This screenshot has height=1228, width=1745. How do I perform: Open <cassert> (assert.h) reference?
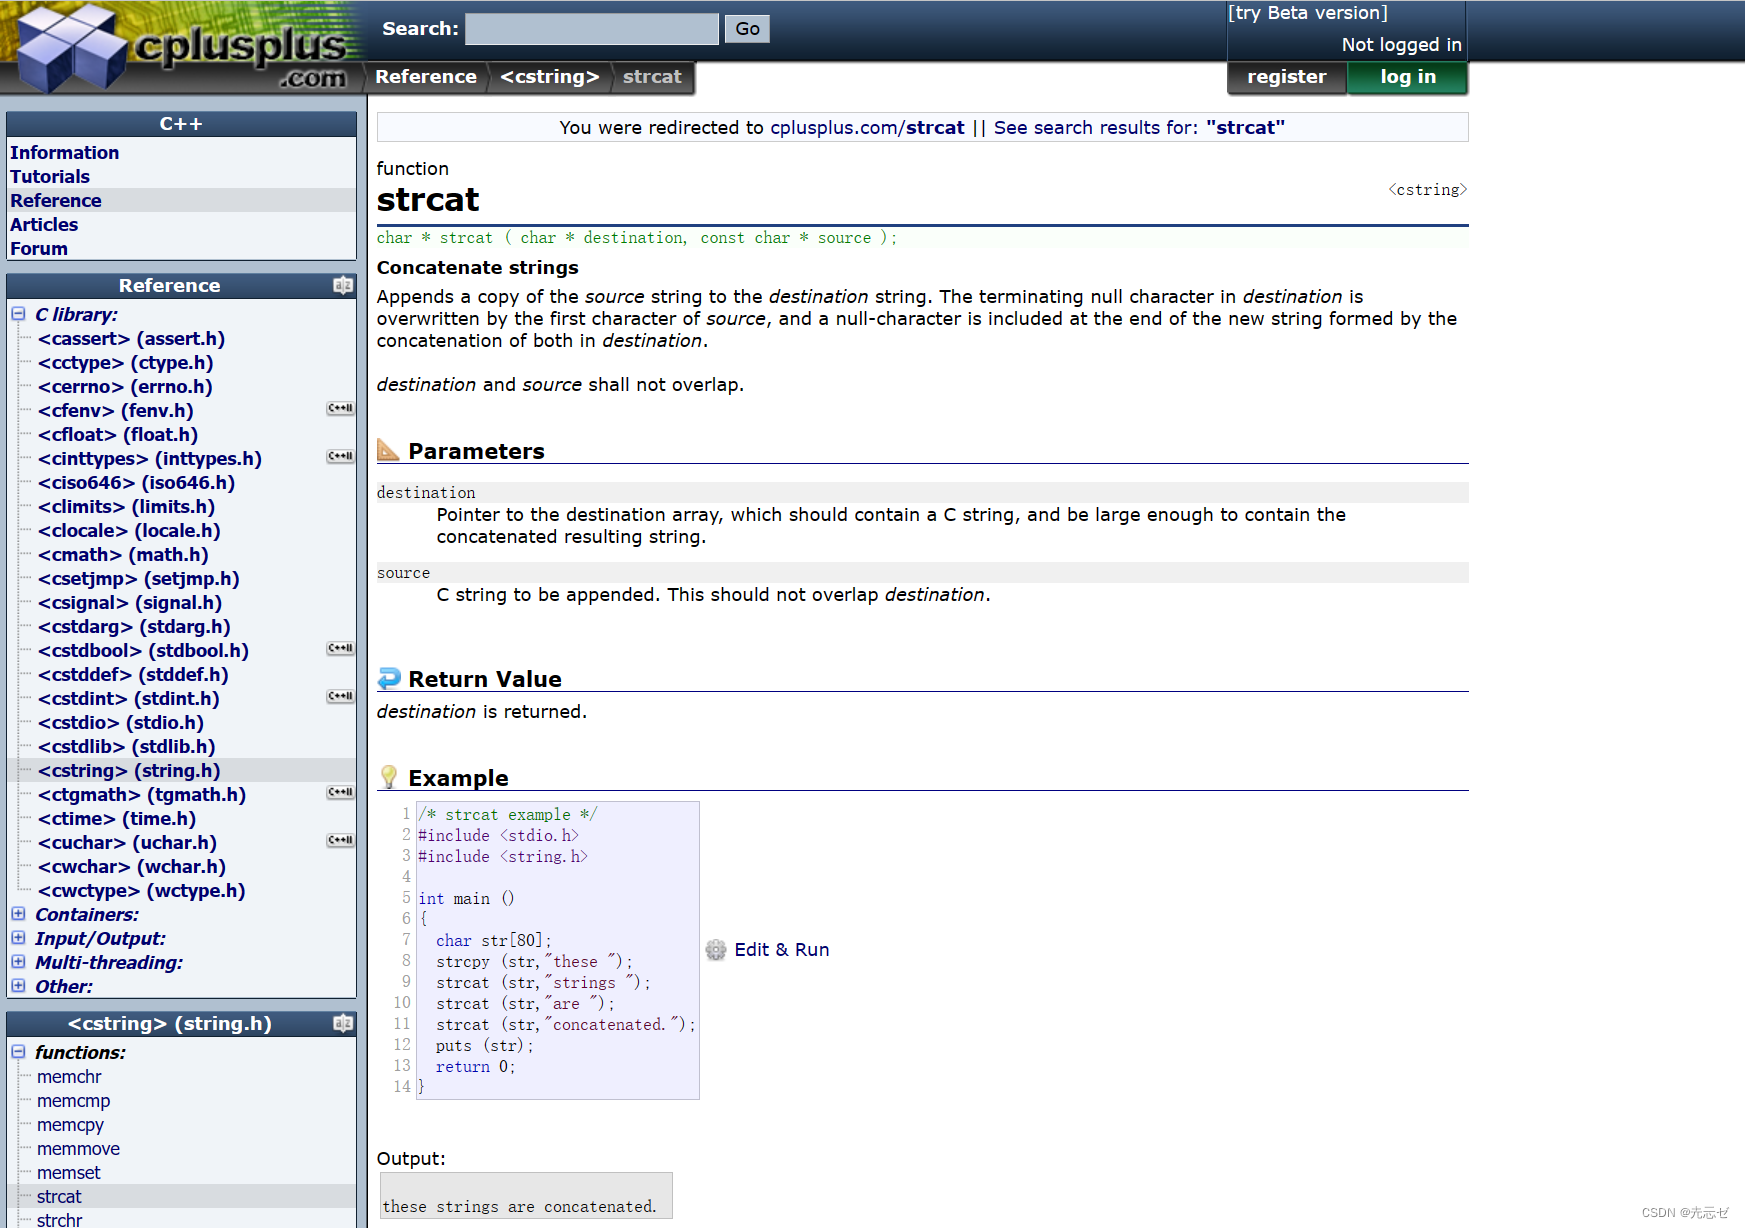pyautogui.click(x=131, y=339)
